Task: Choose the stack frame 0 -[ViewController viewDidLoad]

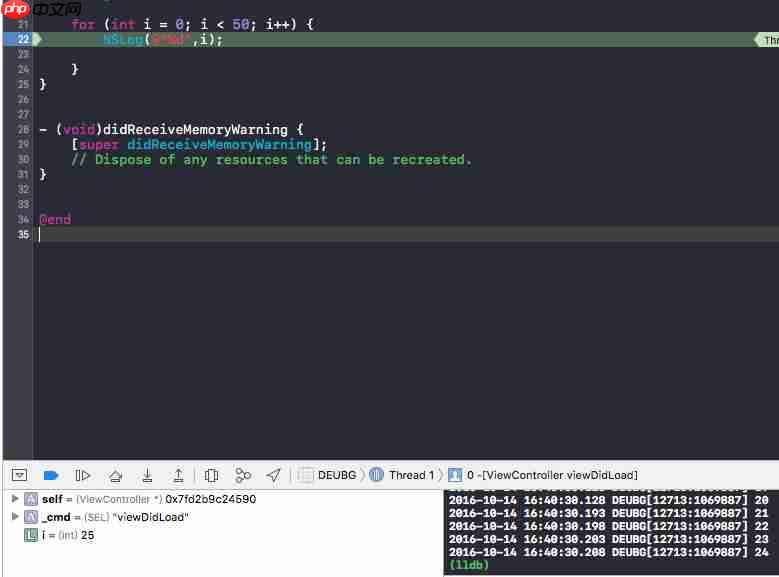Action: 552,475
